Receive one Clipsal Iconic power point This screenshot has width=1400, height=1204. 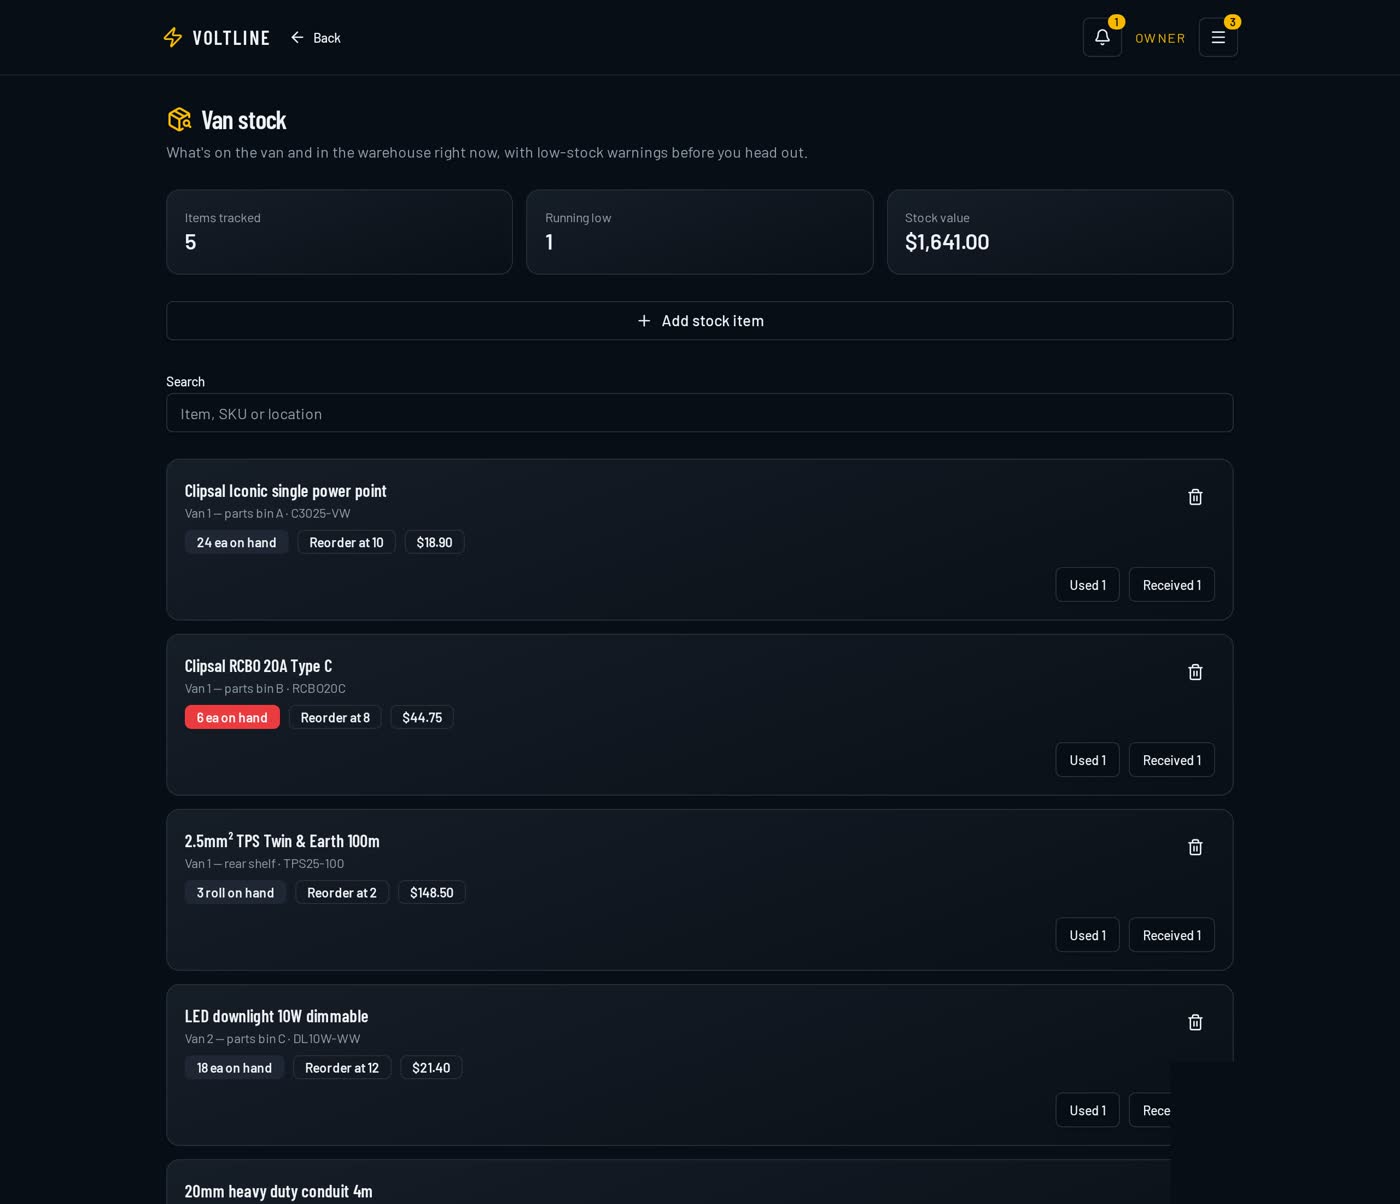coord(1172,585)
